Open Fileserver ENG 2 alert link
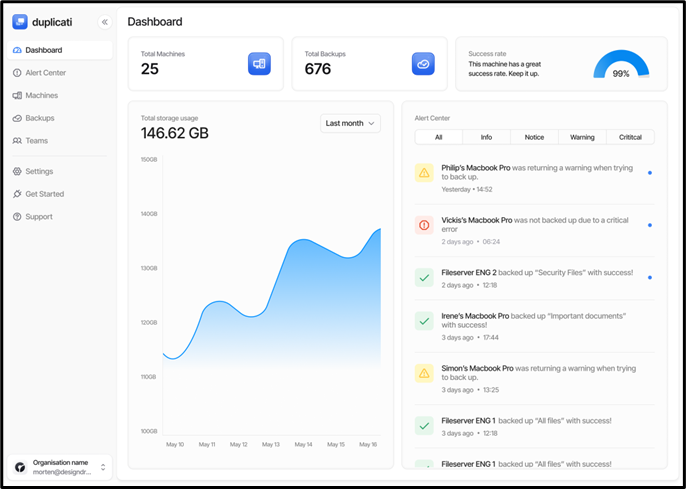 click(469, 272)
